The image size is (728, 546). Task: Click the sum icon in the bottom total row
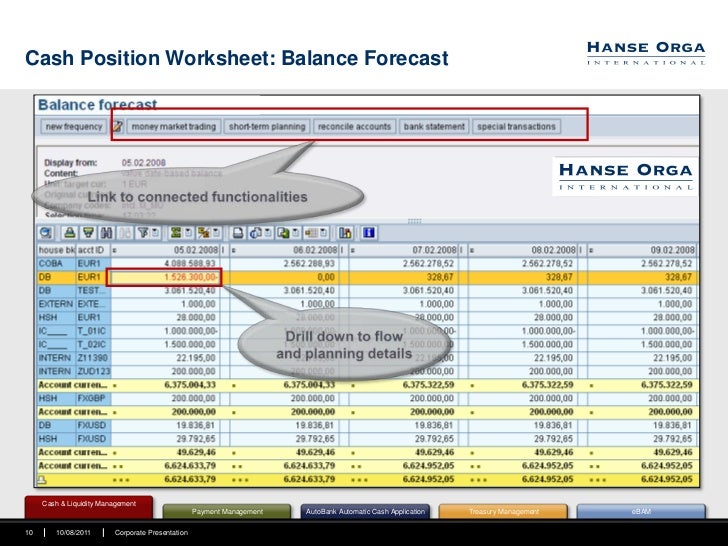(42, 480)
